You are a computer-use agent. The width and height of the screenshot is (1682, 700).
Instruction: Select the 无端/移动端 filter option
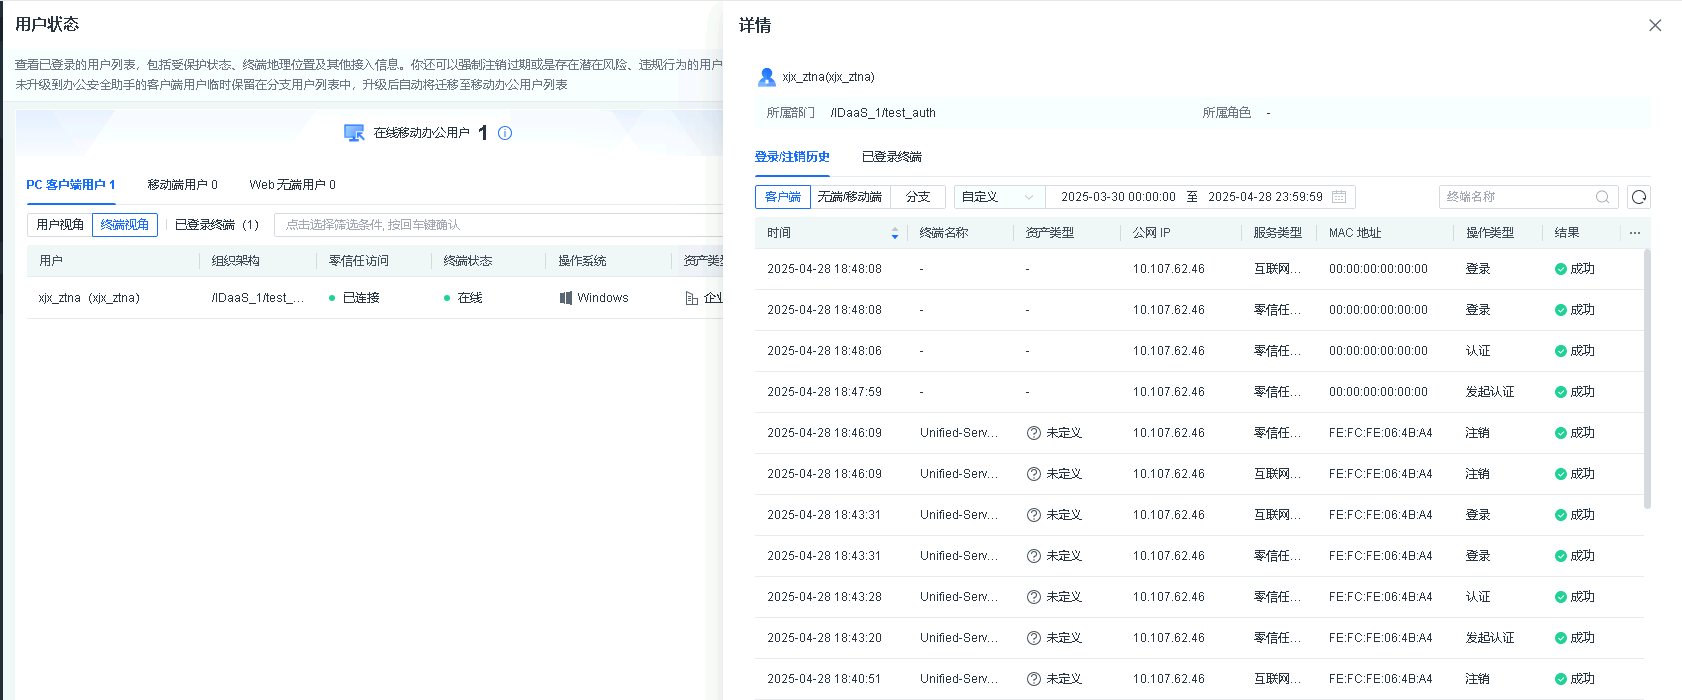click(849, 197)
